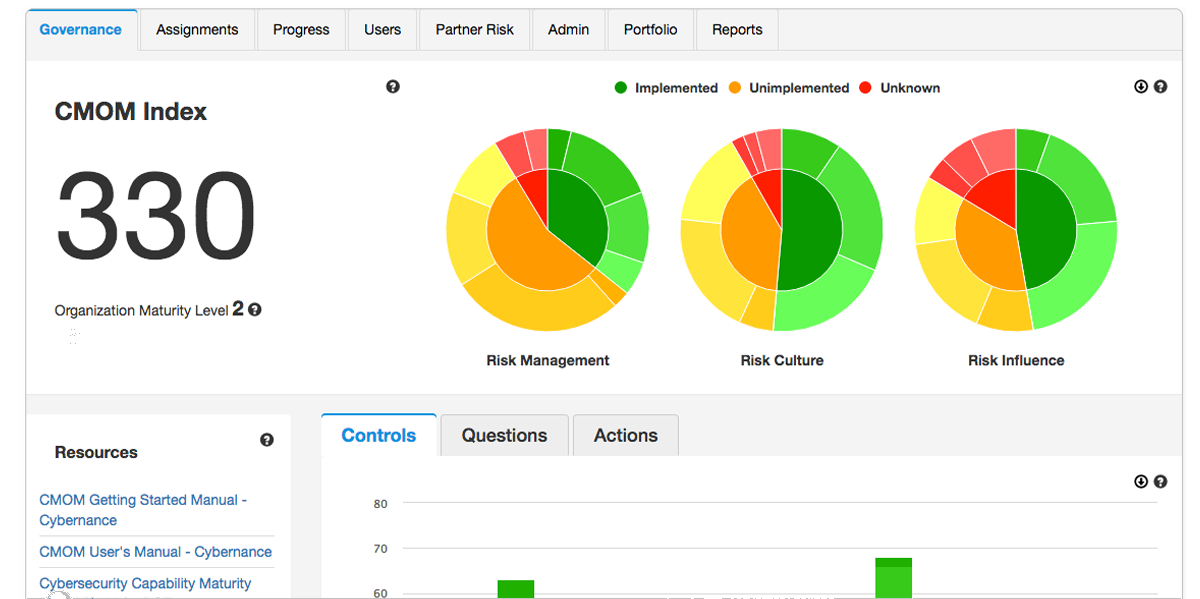
Task: Open help icon in Resources panel
Action: click(267, 440)
